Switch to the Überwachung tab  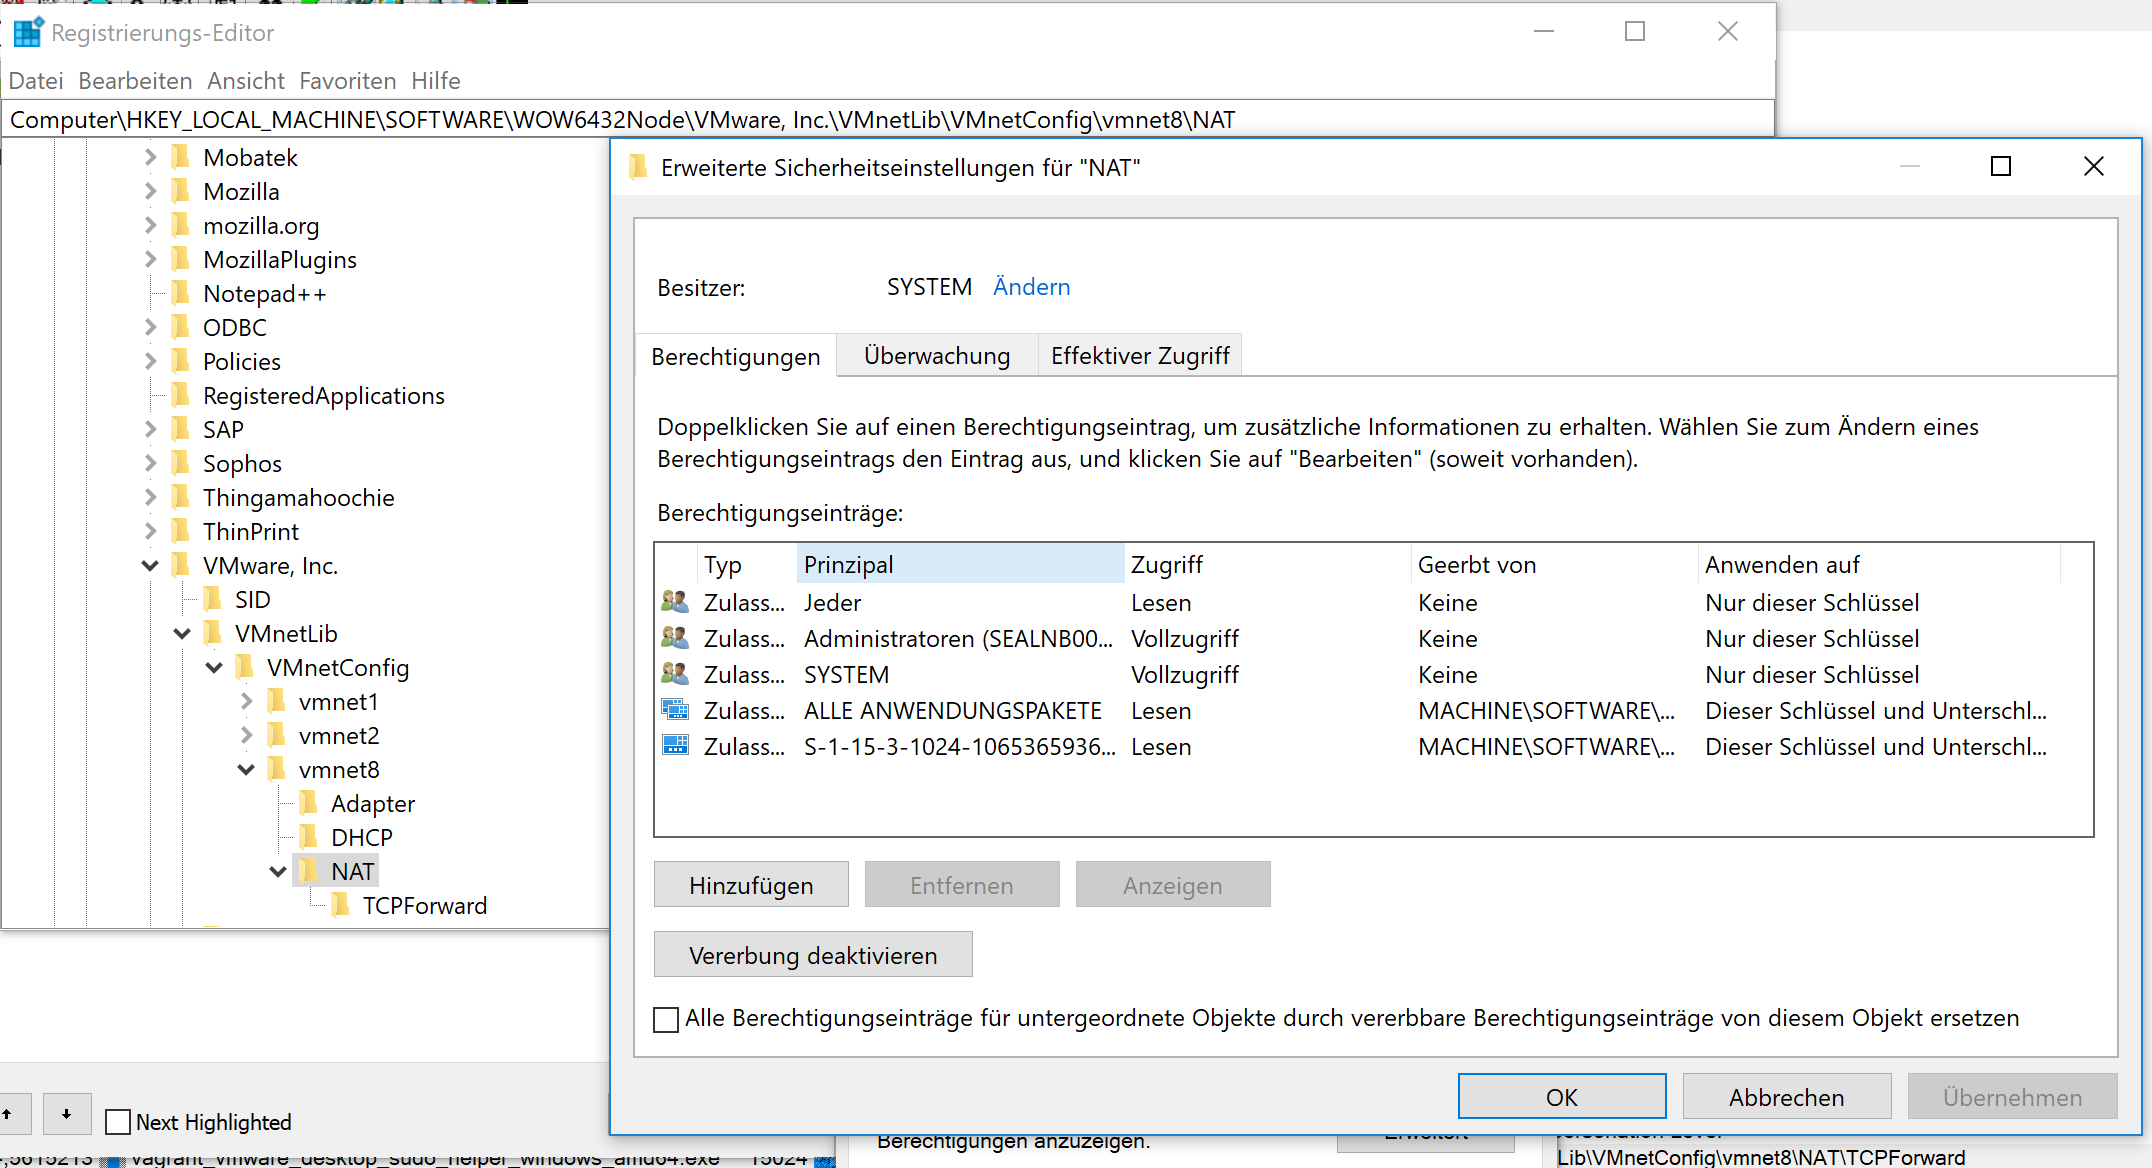coord(936,356)
